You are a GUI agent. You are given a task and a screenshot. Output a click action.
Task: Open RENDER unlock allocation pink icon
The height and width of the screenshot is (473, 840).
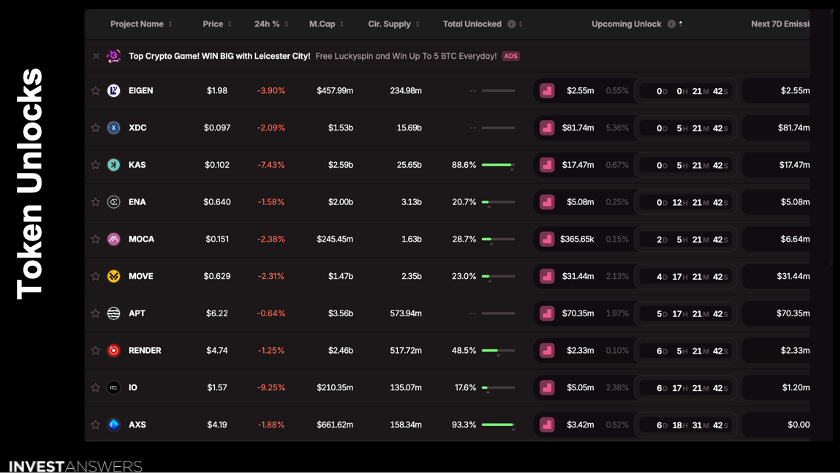pos(547,350)
